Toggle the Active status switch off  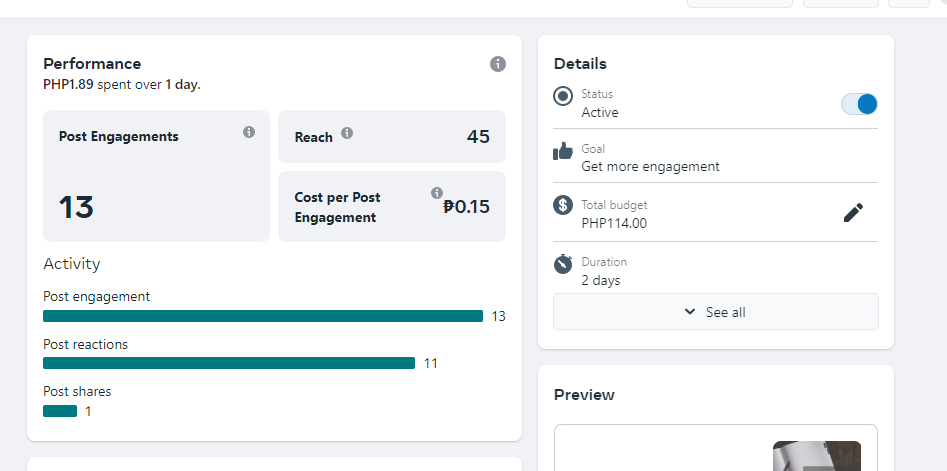click(859, 104)
